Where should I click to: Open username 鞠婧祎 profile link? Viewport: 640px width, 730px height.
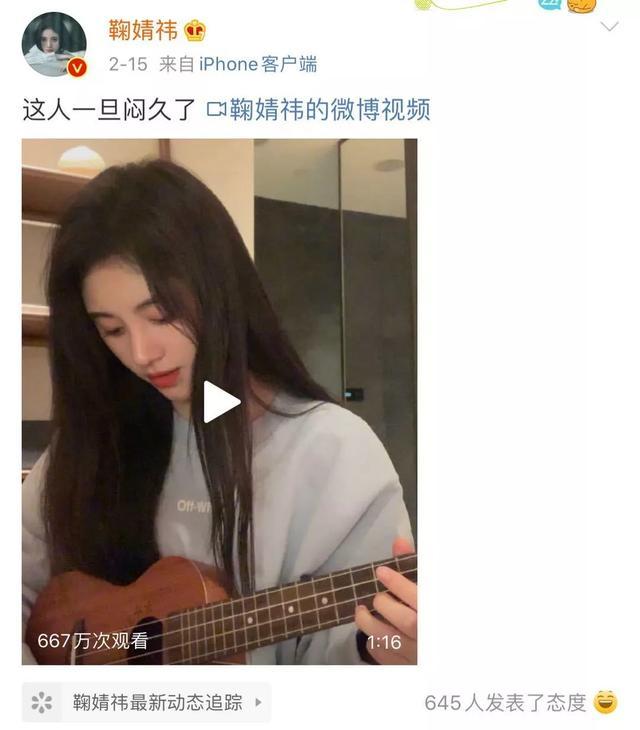(x=143, y=30)
